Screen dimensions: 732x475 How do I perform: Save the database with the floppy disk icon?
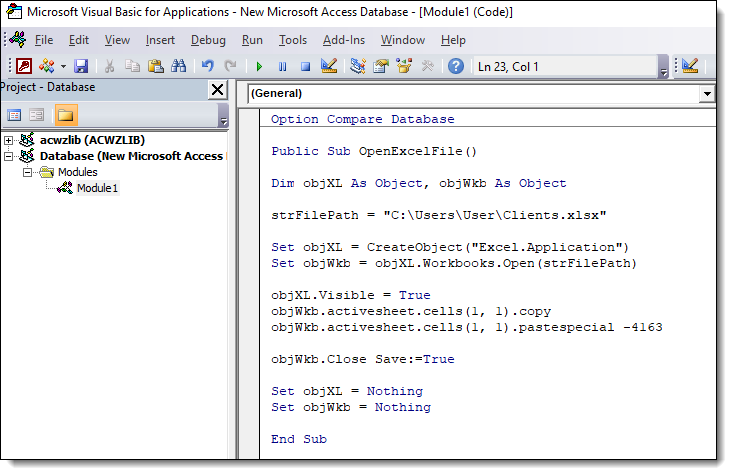click(81, 66)
